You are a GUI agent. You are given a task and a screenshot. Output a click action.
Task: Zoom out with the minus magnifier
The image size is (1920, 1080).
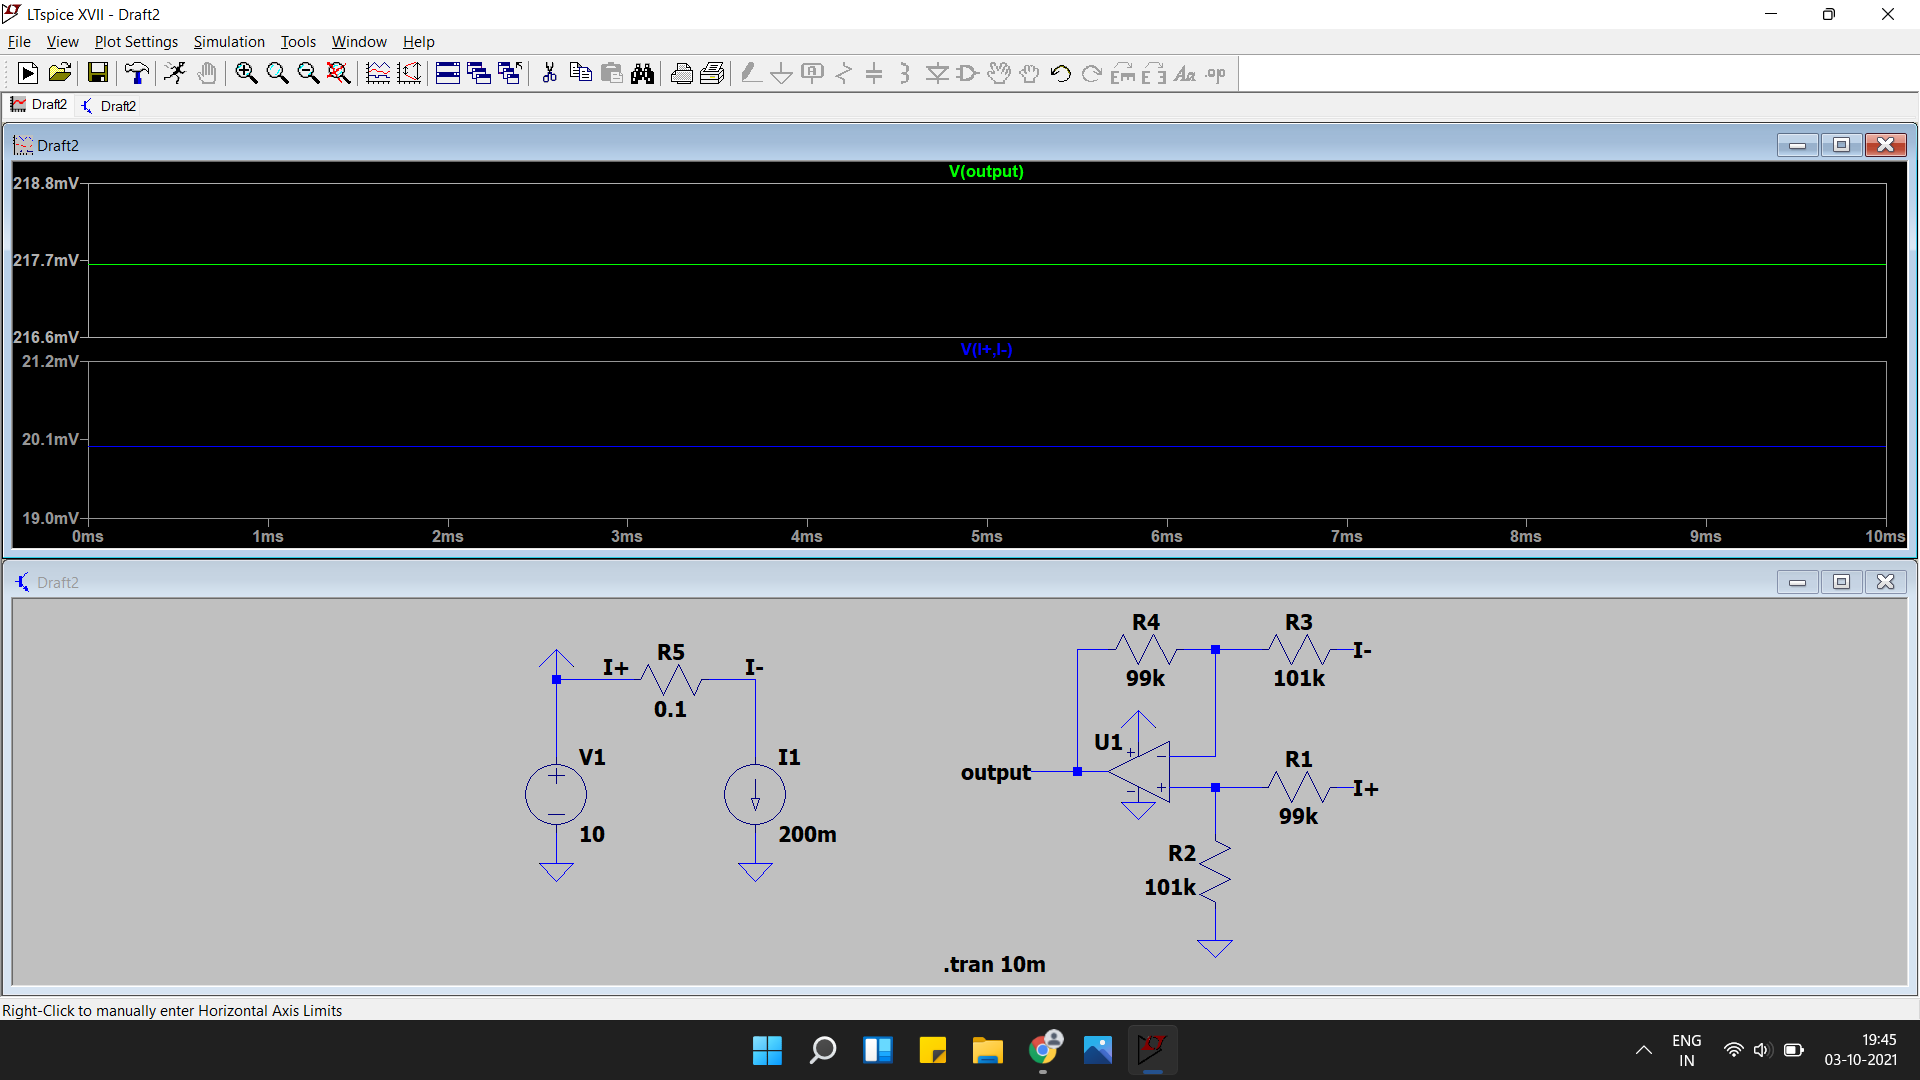(308, 73)
